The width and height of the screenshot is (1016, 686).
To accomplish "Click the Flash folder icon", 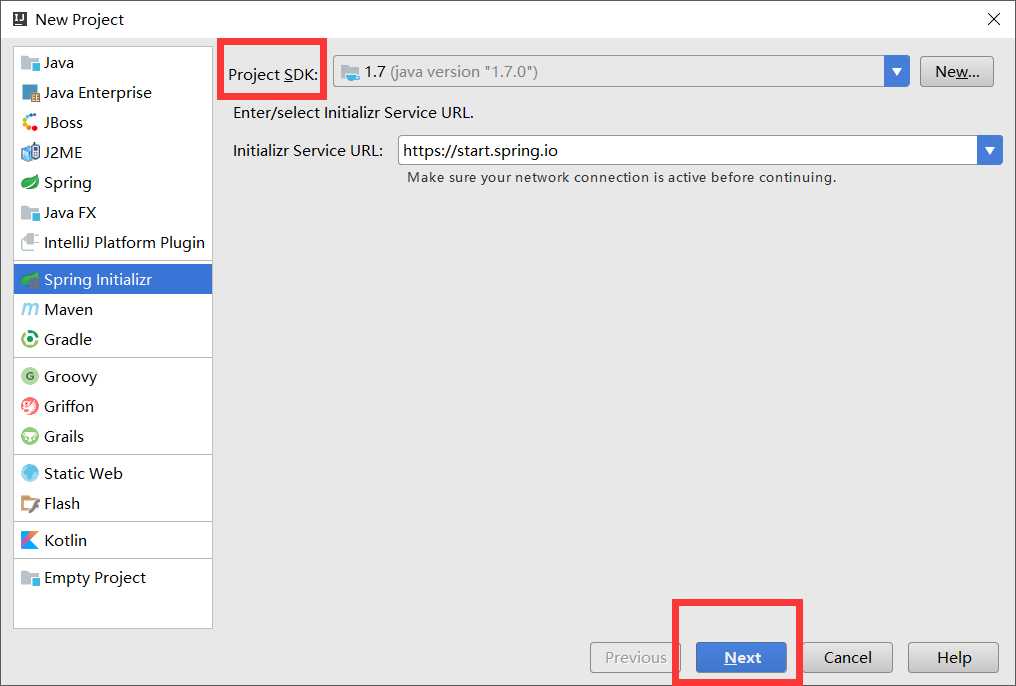I will click(x=30, y=503).
